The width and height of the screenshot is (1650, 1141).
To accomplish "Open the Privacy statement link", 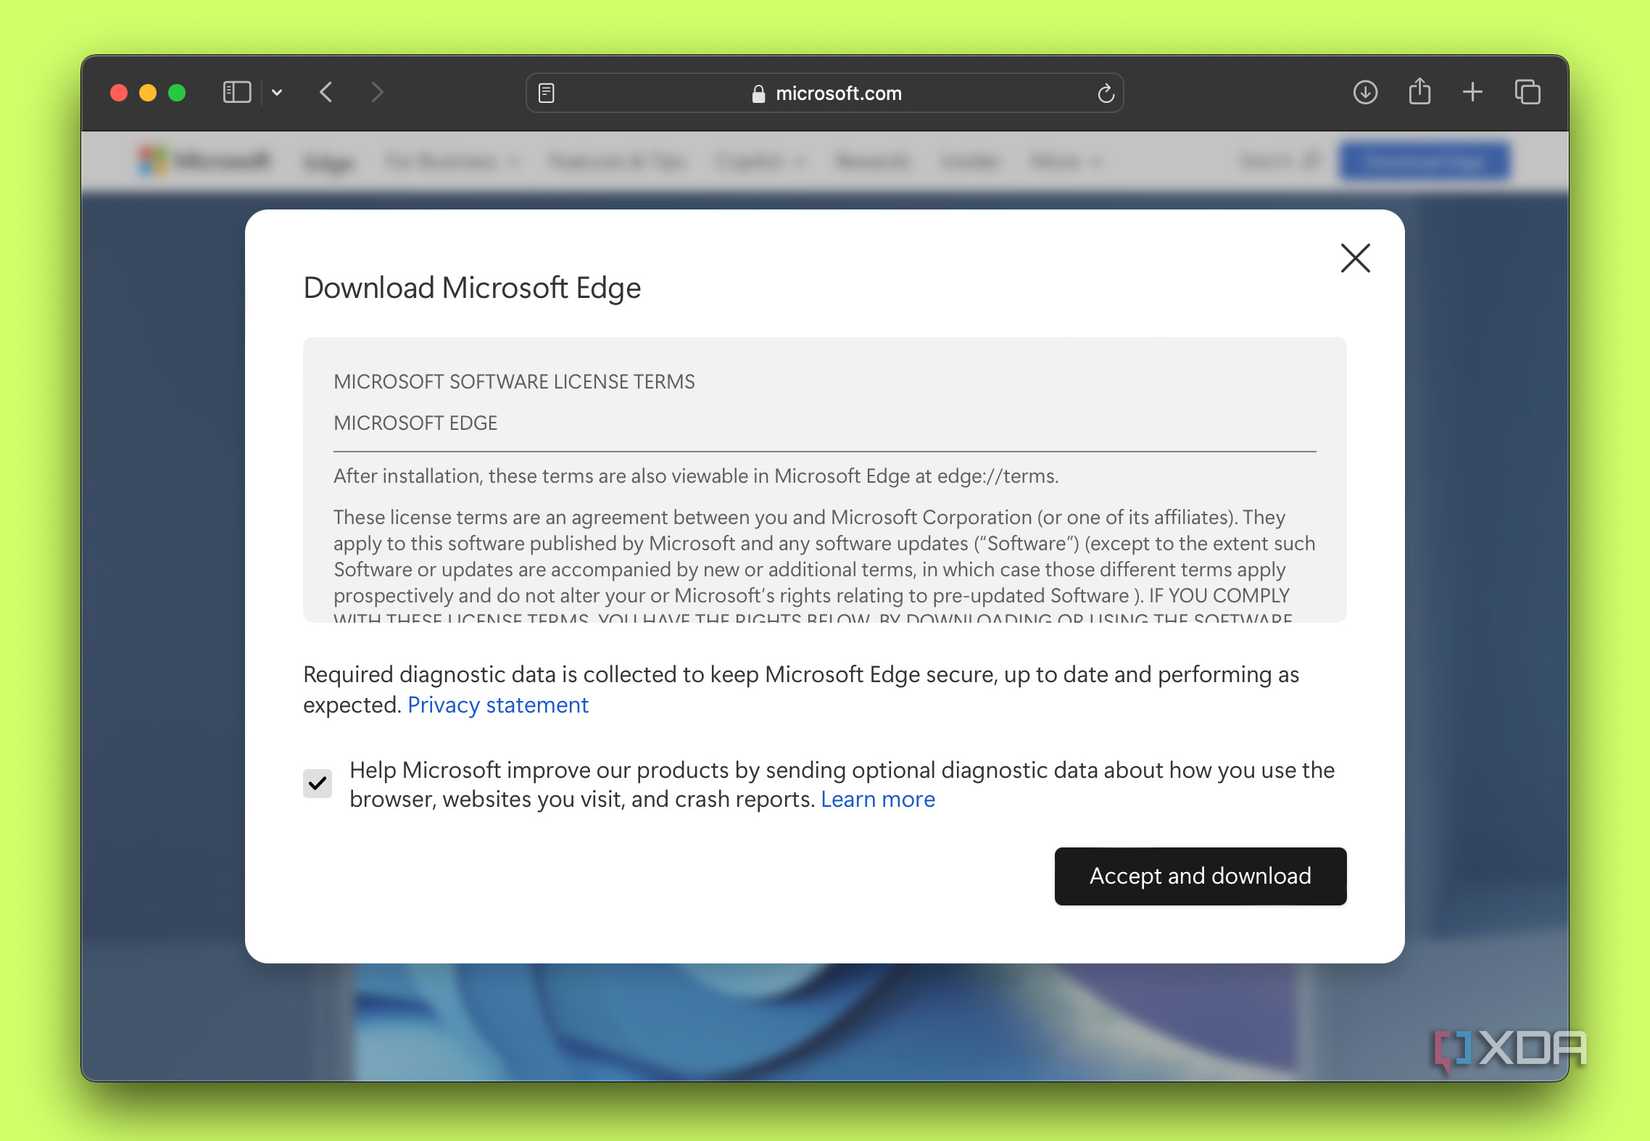I will click(x=498, y=705).
